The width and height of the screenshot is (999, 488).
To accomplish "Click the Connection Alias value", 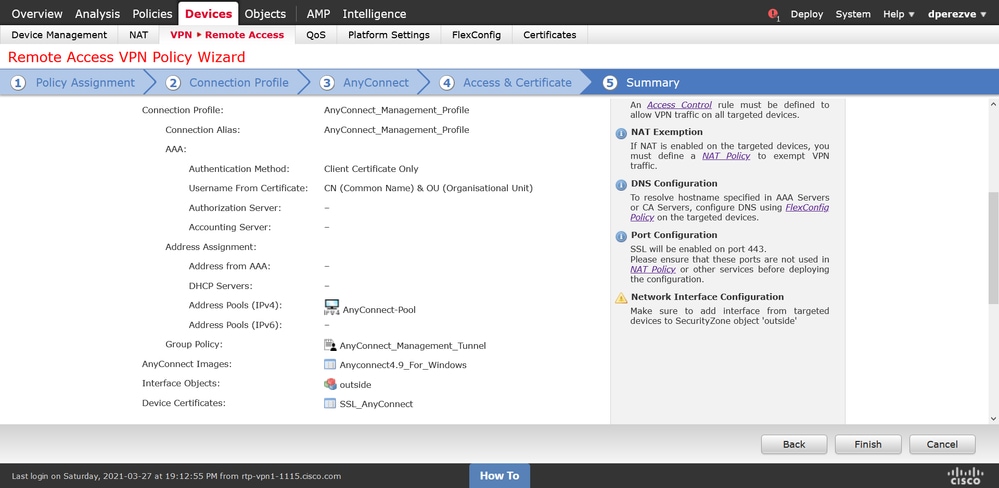I will [396, 130].
